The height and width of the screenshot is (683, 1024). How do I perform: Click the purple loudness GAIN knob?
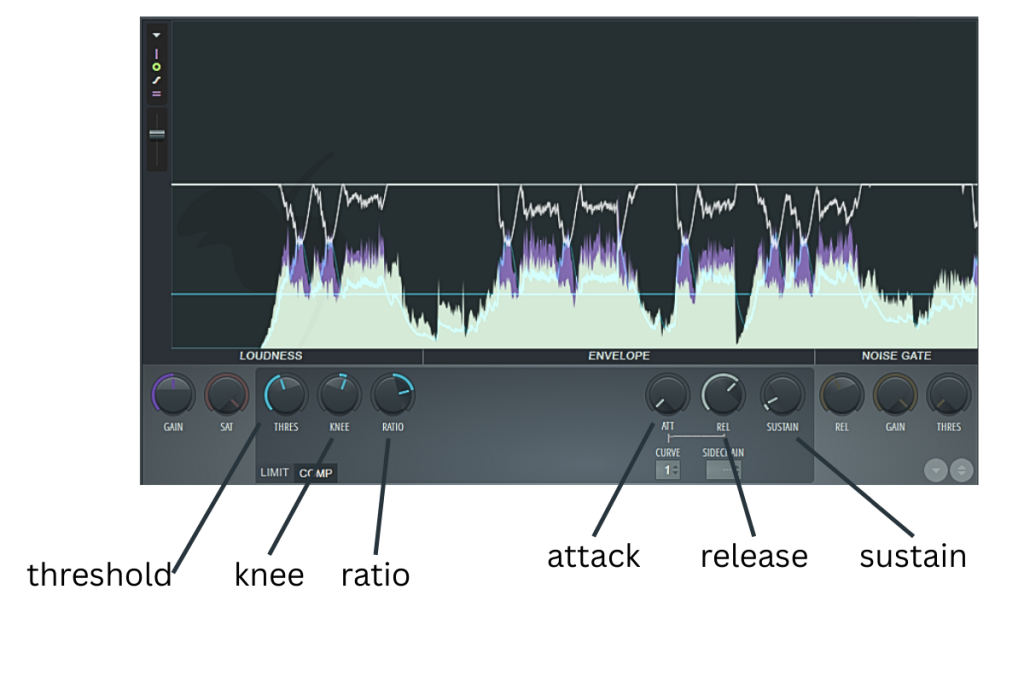coord(173,395)
